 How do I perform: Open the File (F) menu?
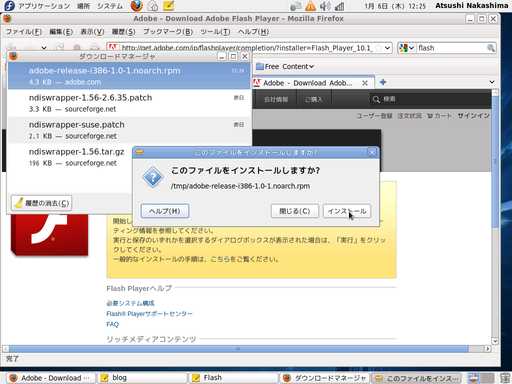[x=24, y=32]
